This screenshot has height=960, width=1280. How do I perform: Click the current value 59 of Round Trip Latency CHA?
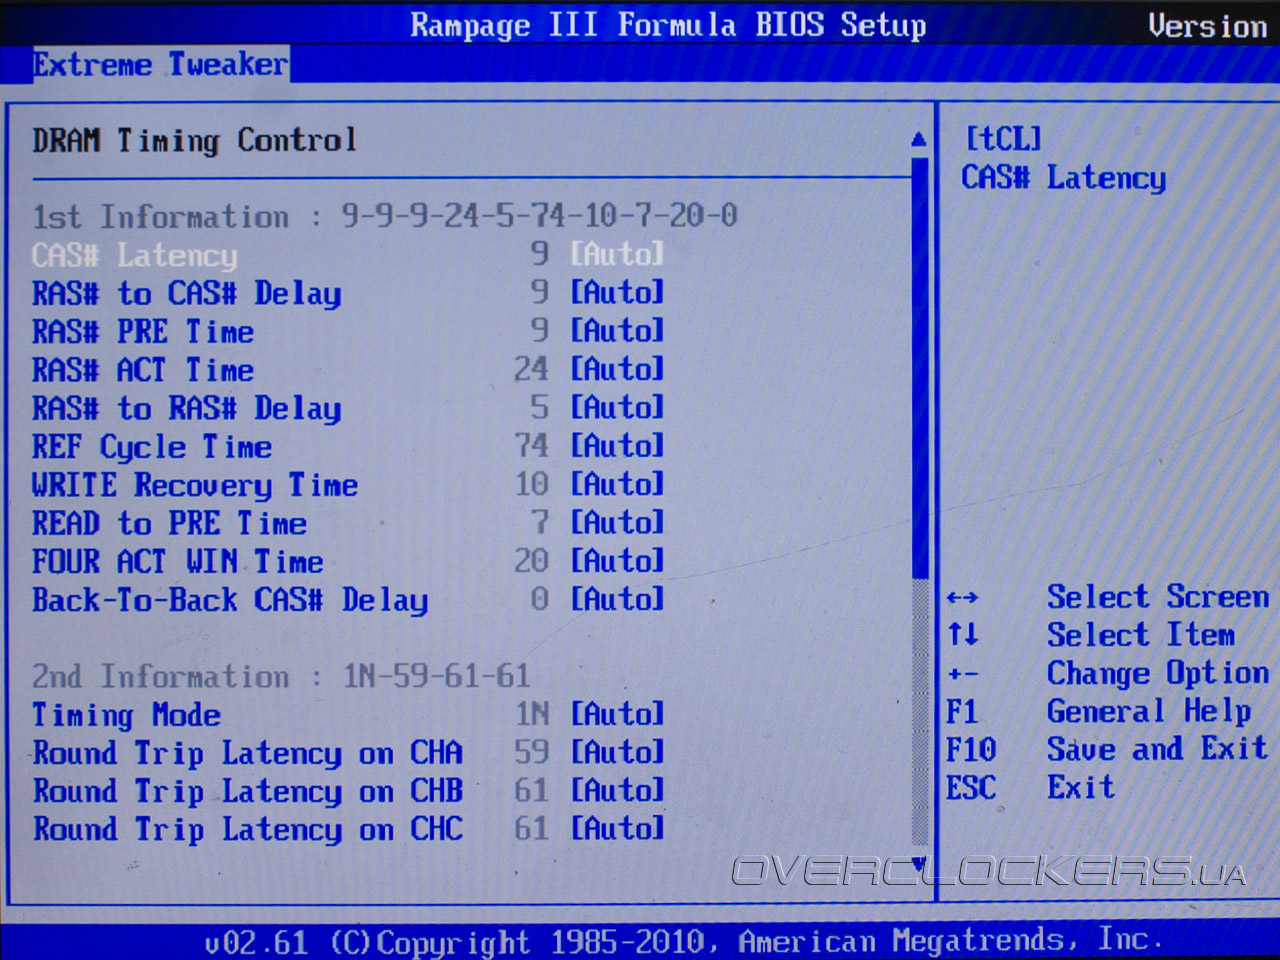(531, 752)
